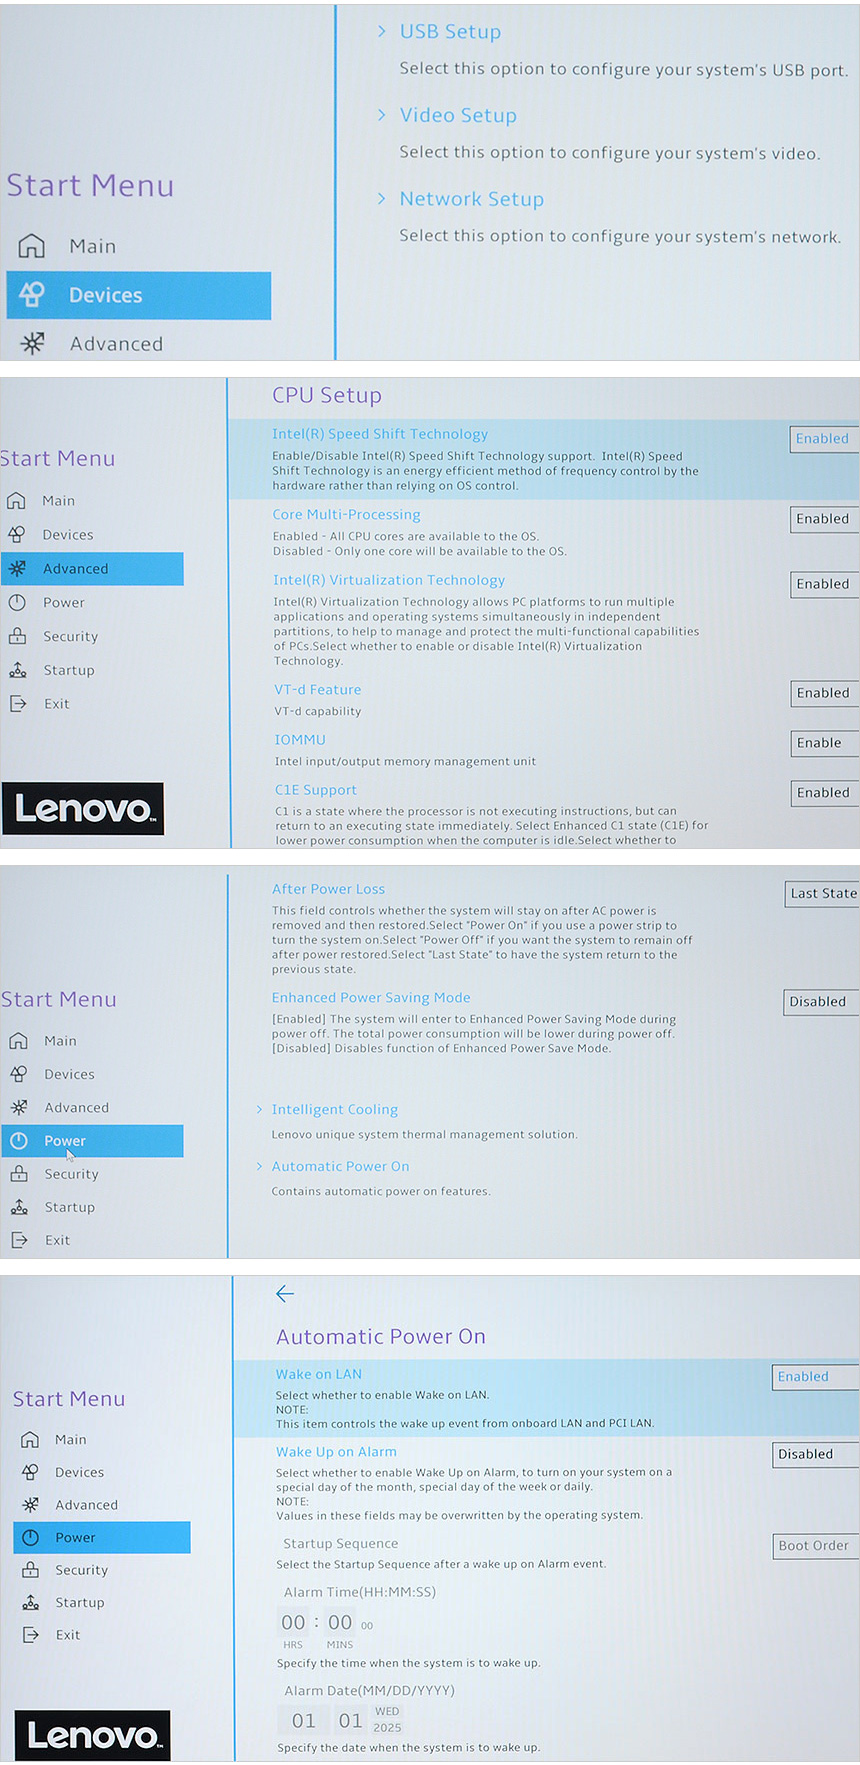Image resolution: width=860 pixels, height=1765 pixels.
Task: Open the Video Setup link
Action: pos(458,115)
